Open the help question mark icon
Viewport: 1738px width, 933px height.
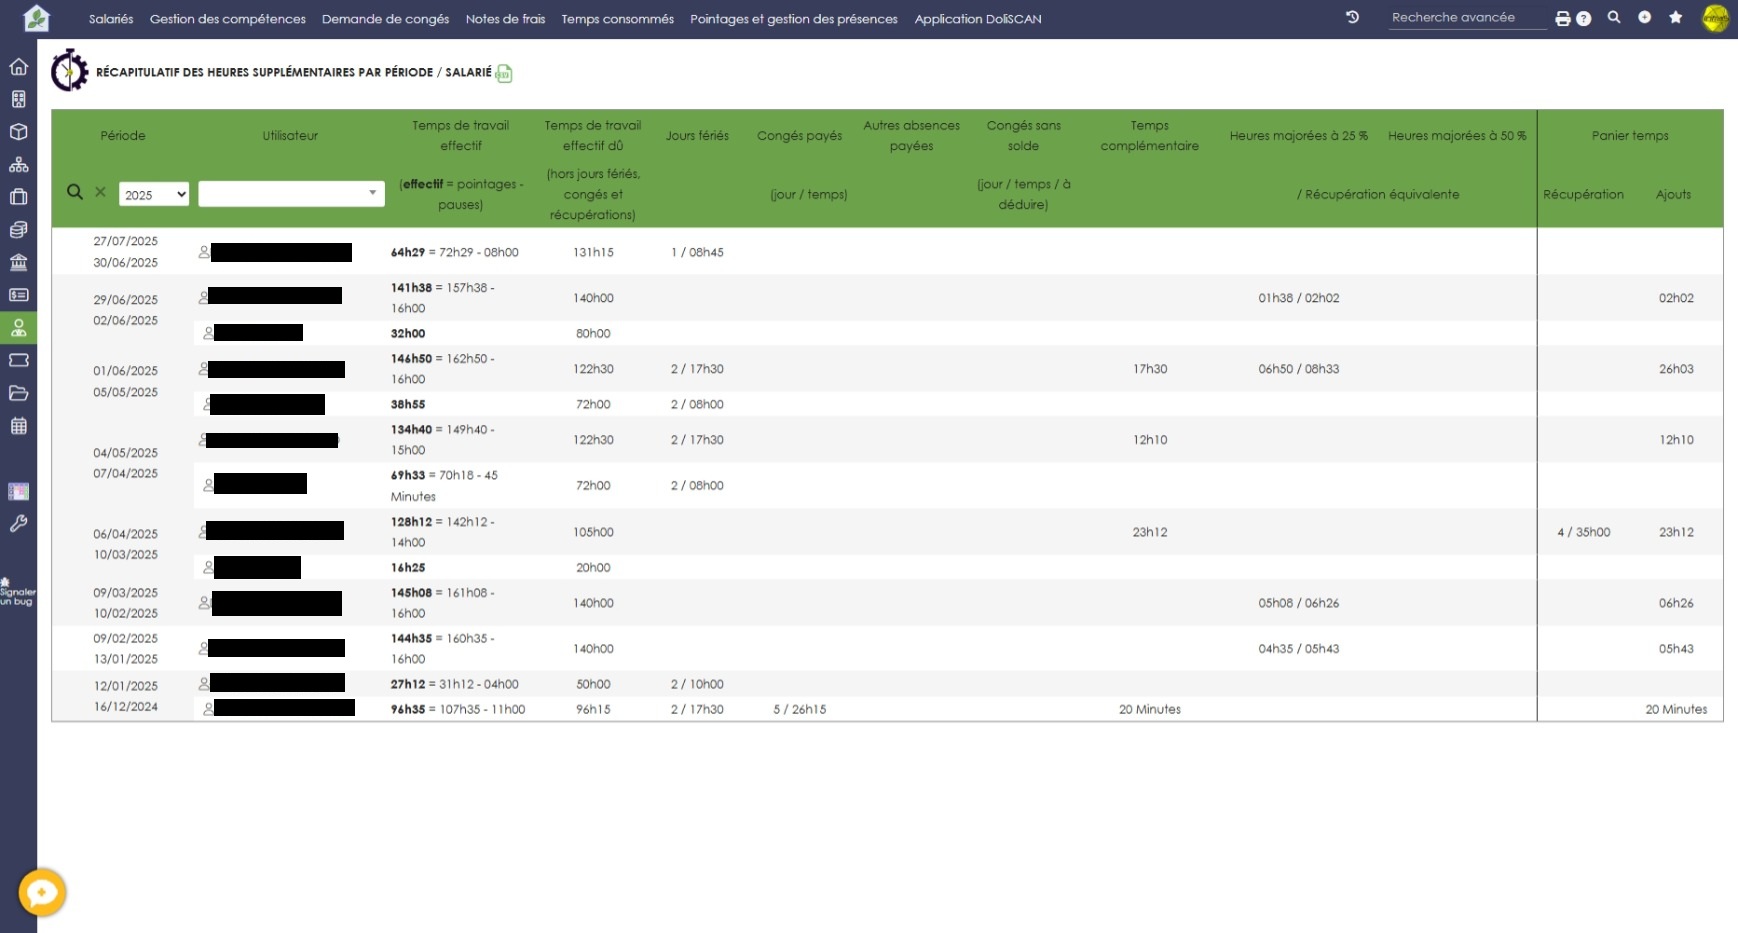click(x=1584, y=19)
